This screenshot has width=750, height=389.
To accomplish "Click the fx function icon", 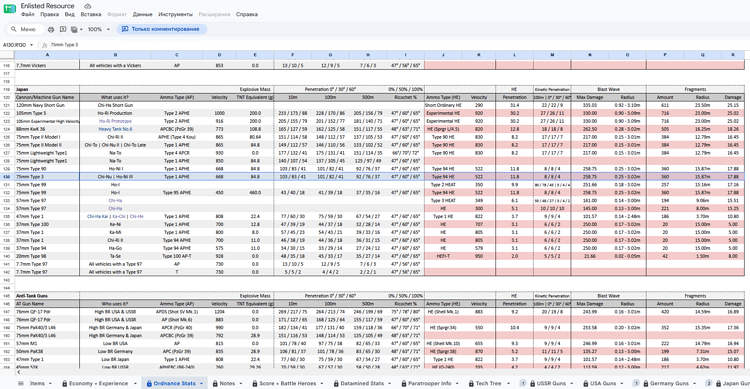I will pyautogui.click(x=44, y=45).
